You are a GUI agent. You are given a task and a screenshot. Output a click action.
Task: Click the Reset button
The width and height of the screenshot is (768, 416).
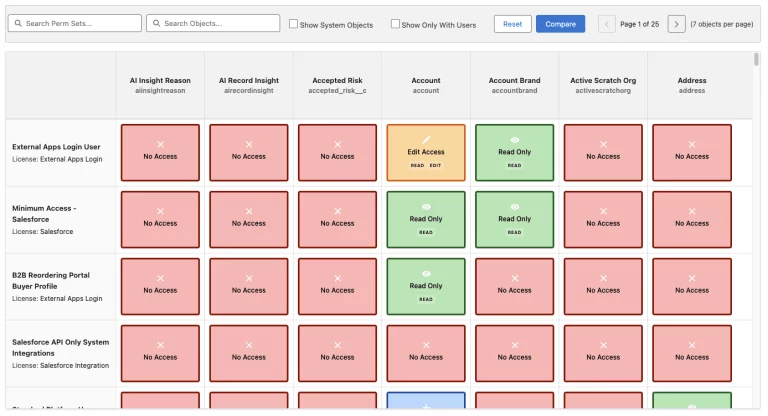click(512, 24)
